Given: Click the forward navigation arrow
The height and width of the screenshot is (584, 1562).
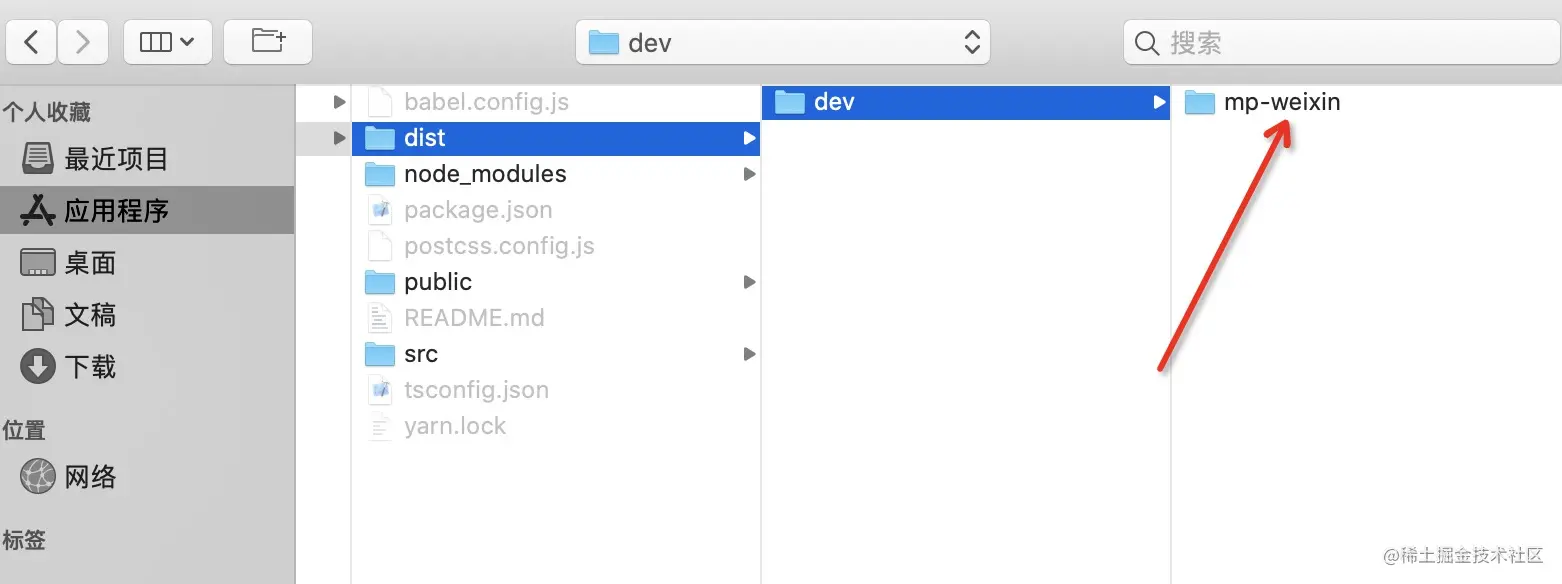Looking at the screenshot, I should click(x=83, y=42).
